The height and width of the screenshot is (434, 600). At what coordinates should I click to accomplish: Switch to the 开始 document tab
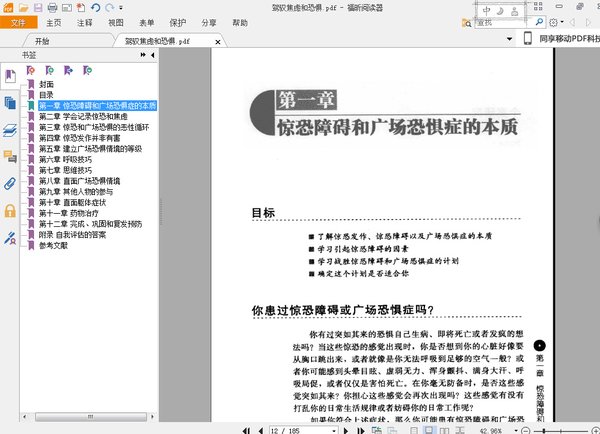point(42,41)
